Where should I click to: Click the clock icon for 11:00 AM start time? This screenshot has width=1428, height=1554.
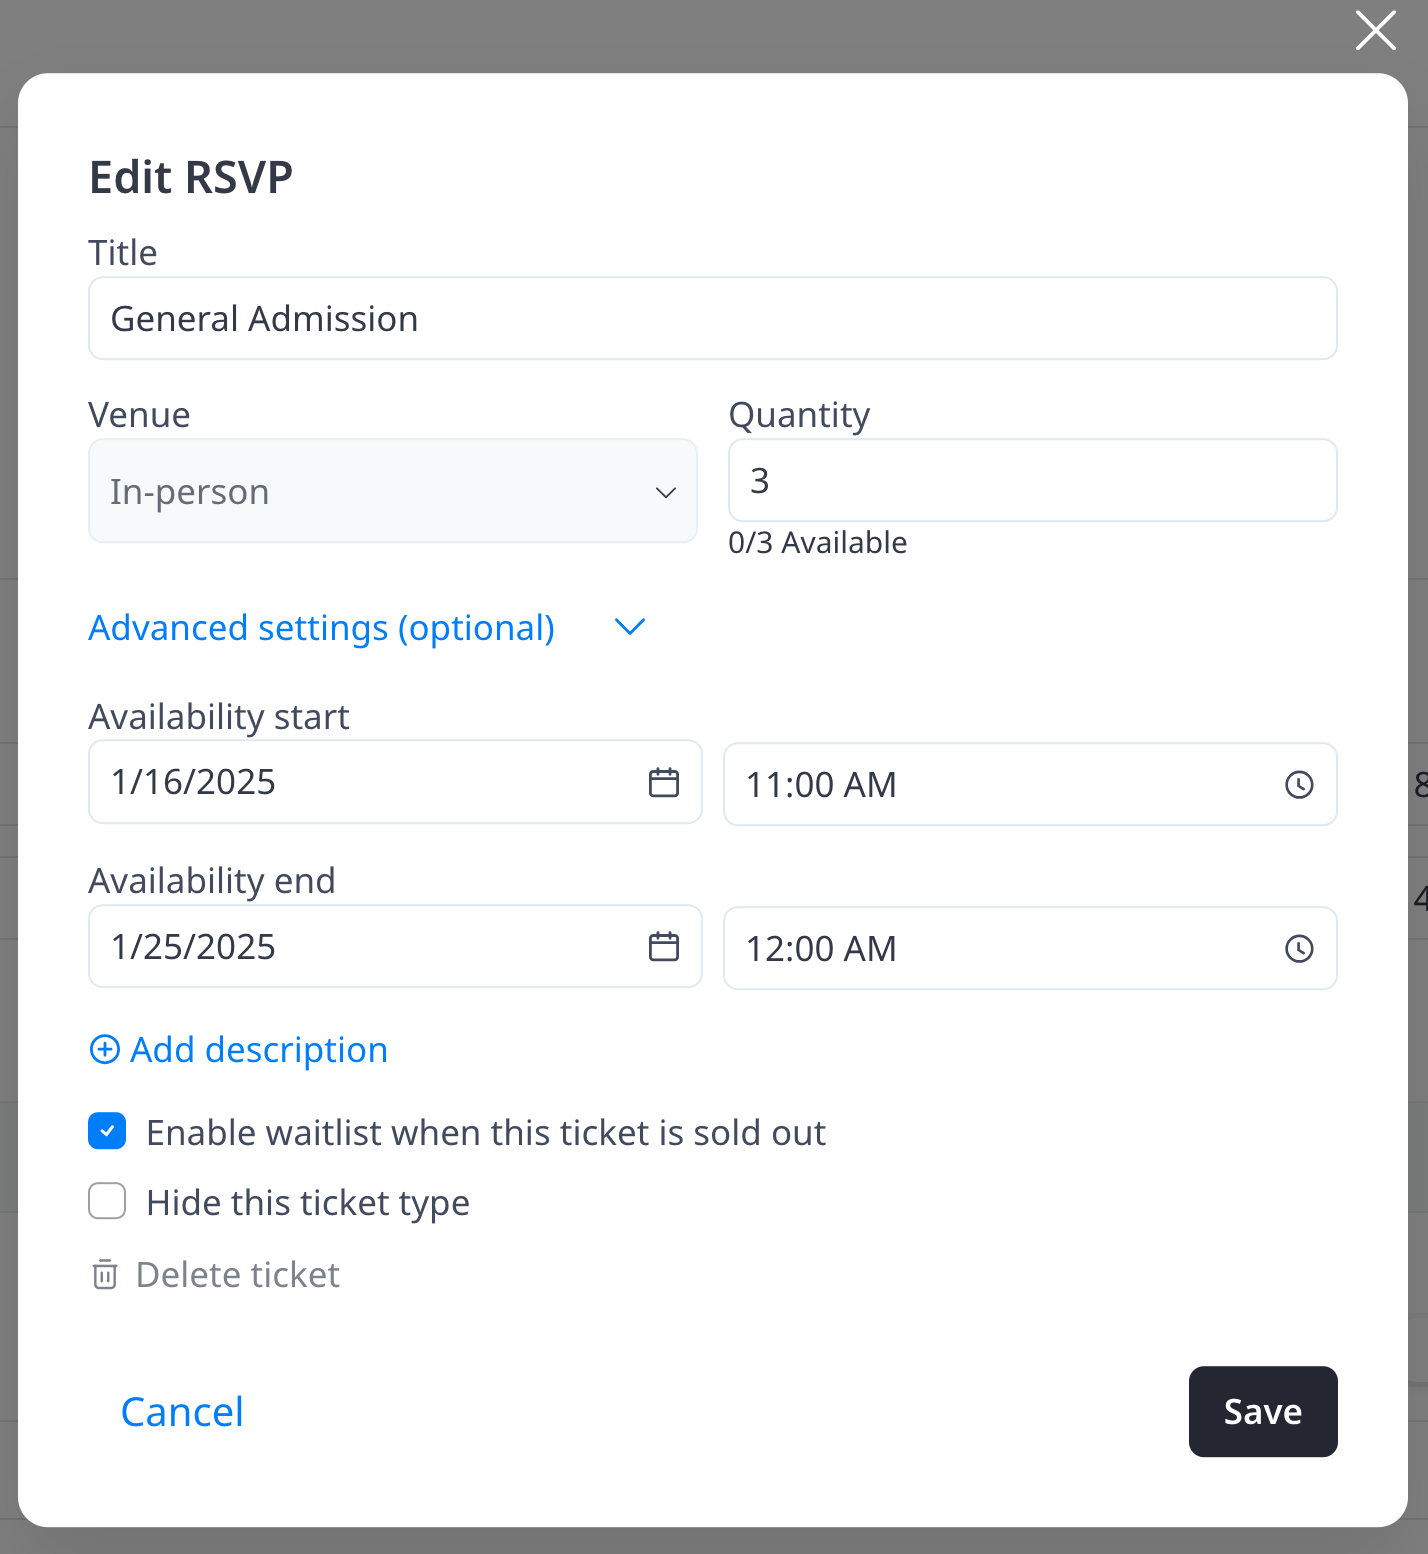click(1298, 785)
